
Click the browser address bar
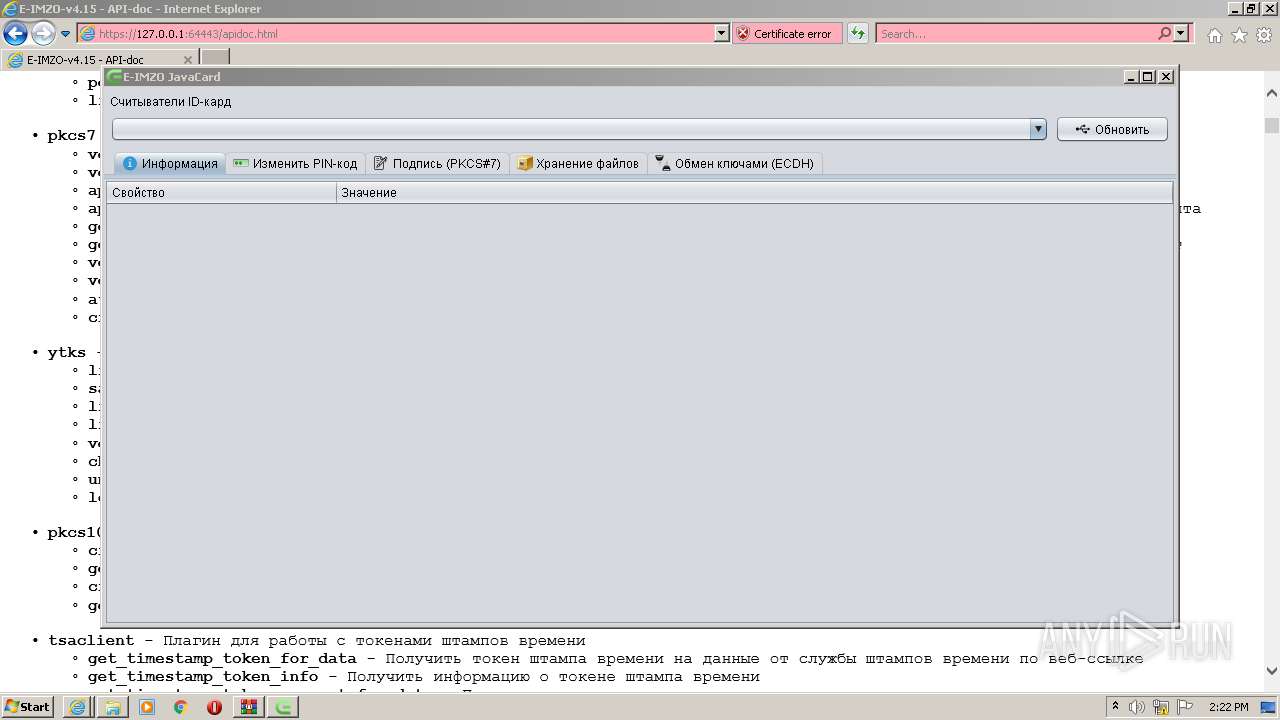click(395, 34)
